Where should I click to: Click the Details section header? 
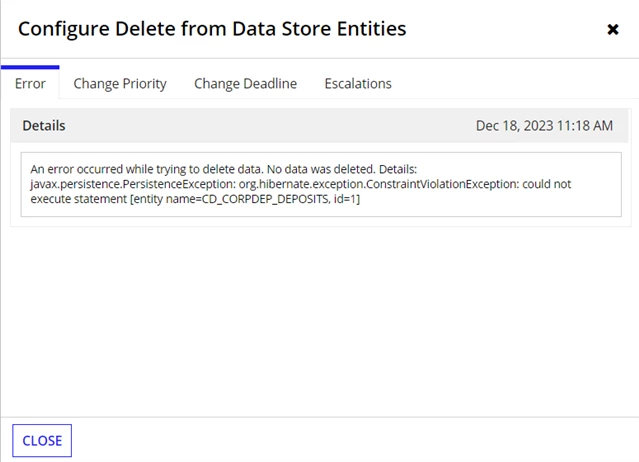[x=44, y=125]
